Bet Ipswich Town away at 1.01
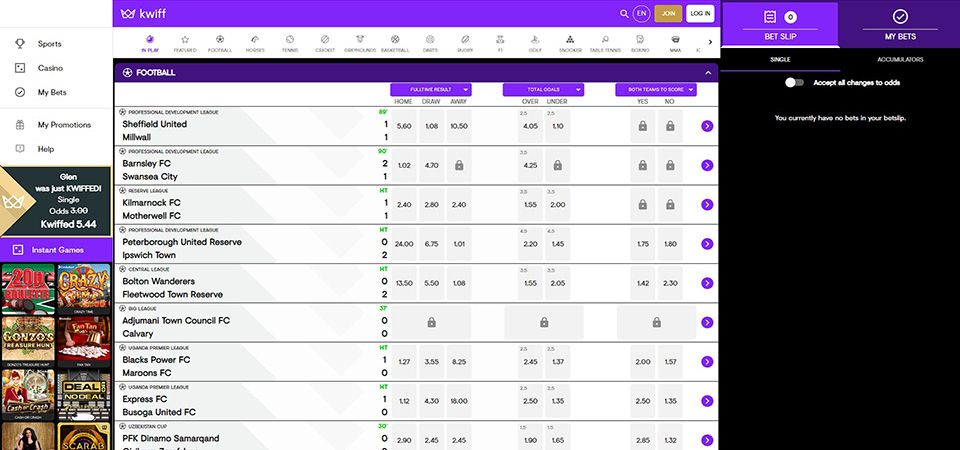This screenshot has height=450, width=960. 459,244
